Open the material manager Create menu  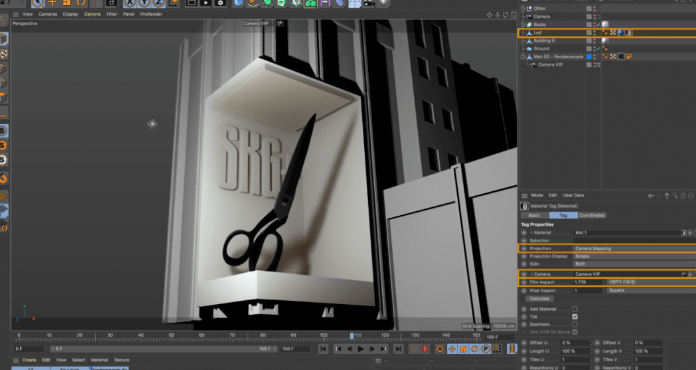[x=29, y=360]
